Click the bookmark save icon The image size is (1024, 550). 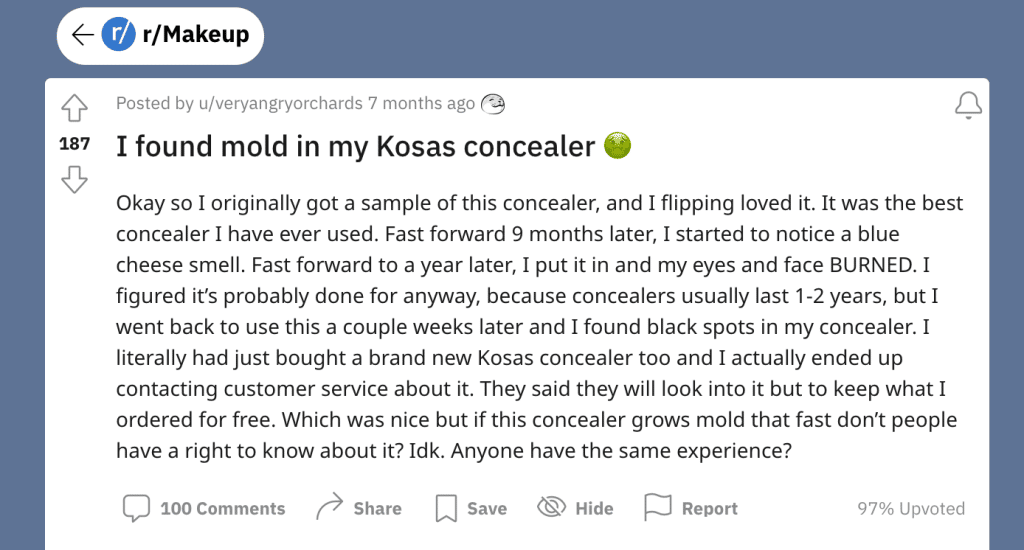pos(446,508)
